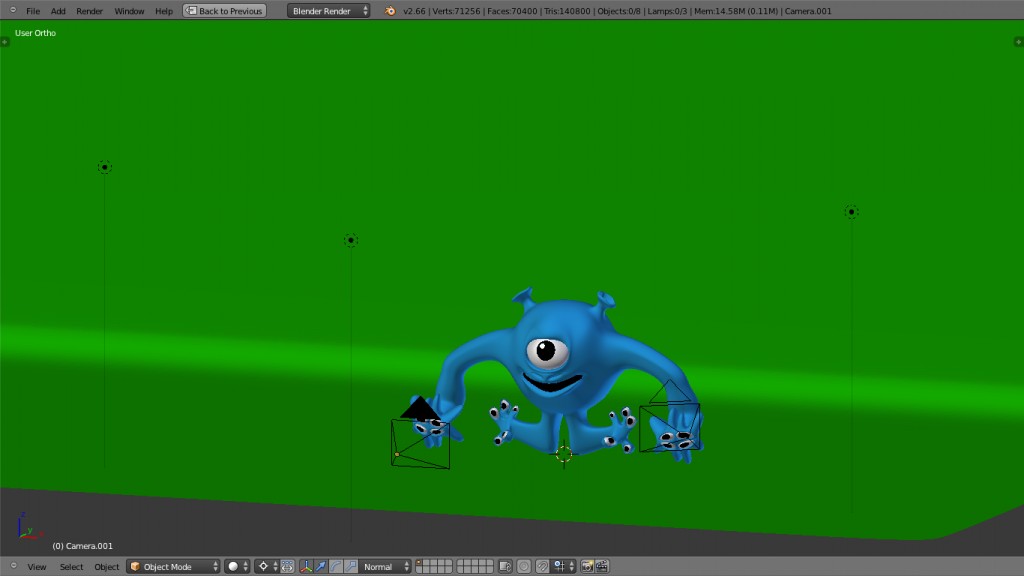The width and height of the screenshot is (1024, 576).
Task: Select the scale manipulator icon
Action: point(350,566)
